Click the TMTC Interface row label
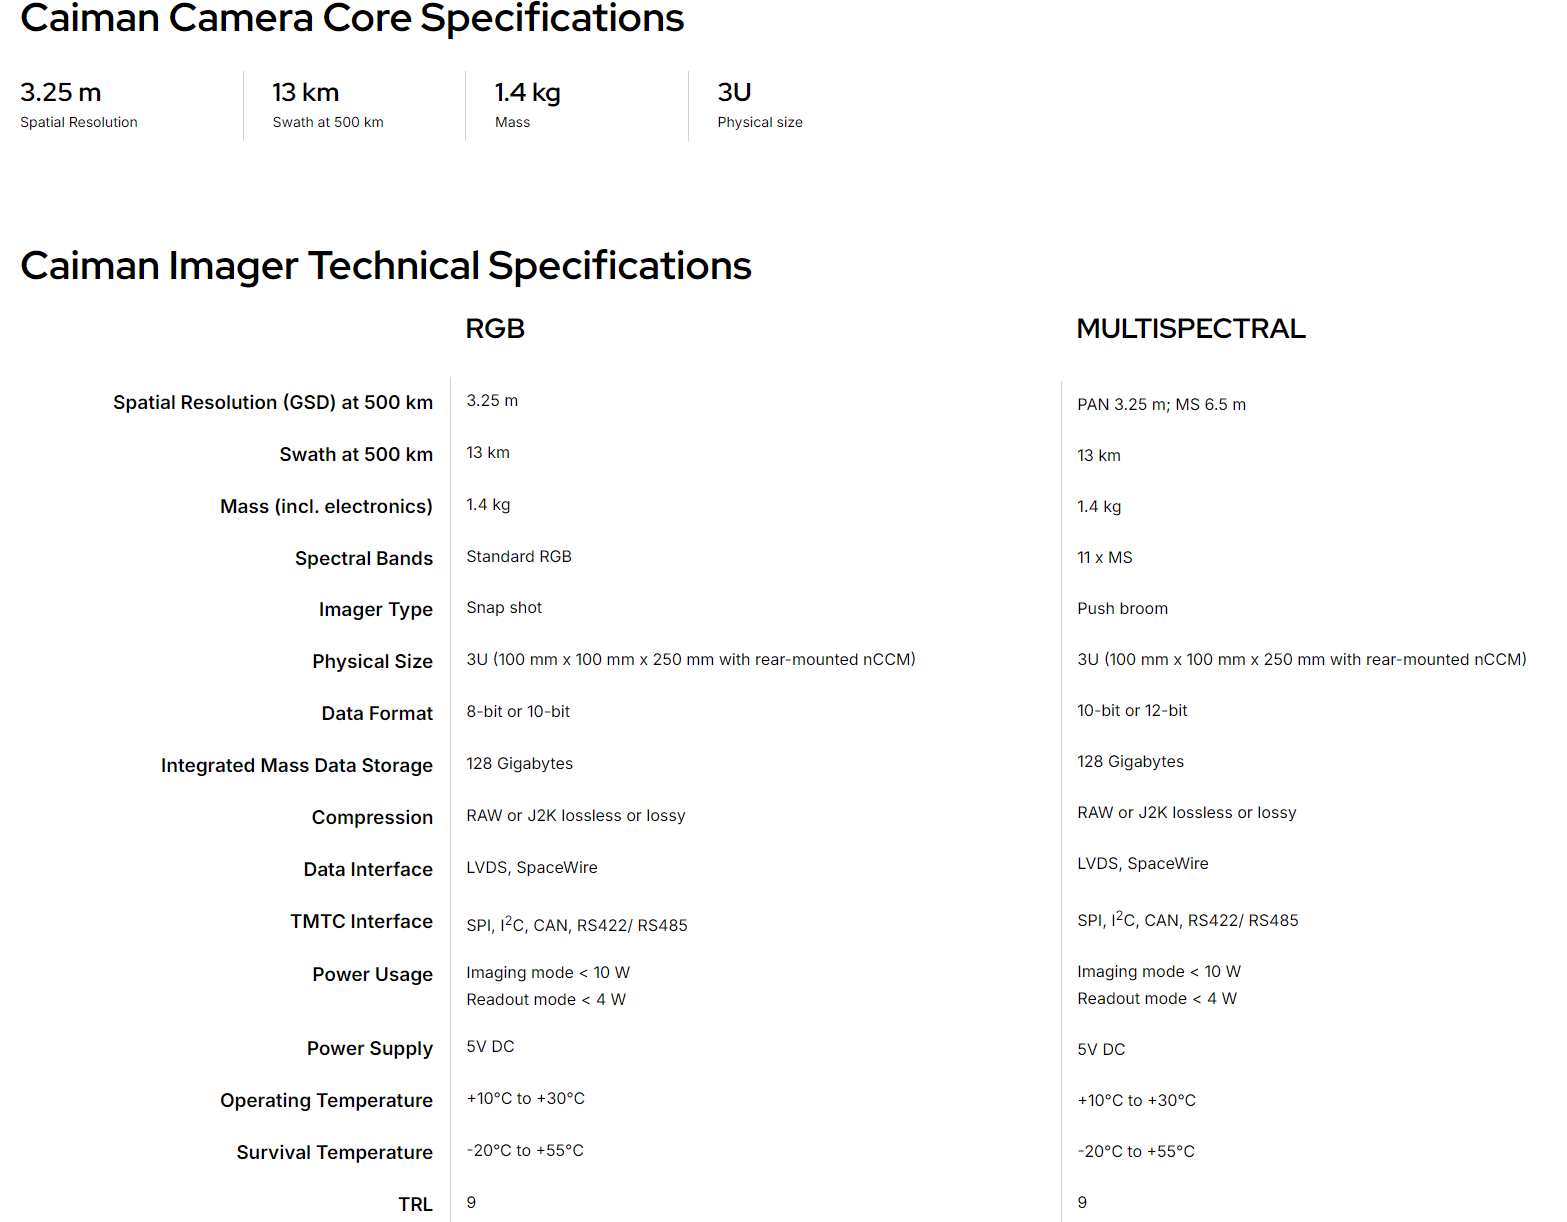 pos(362,921)
